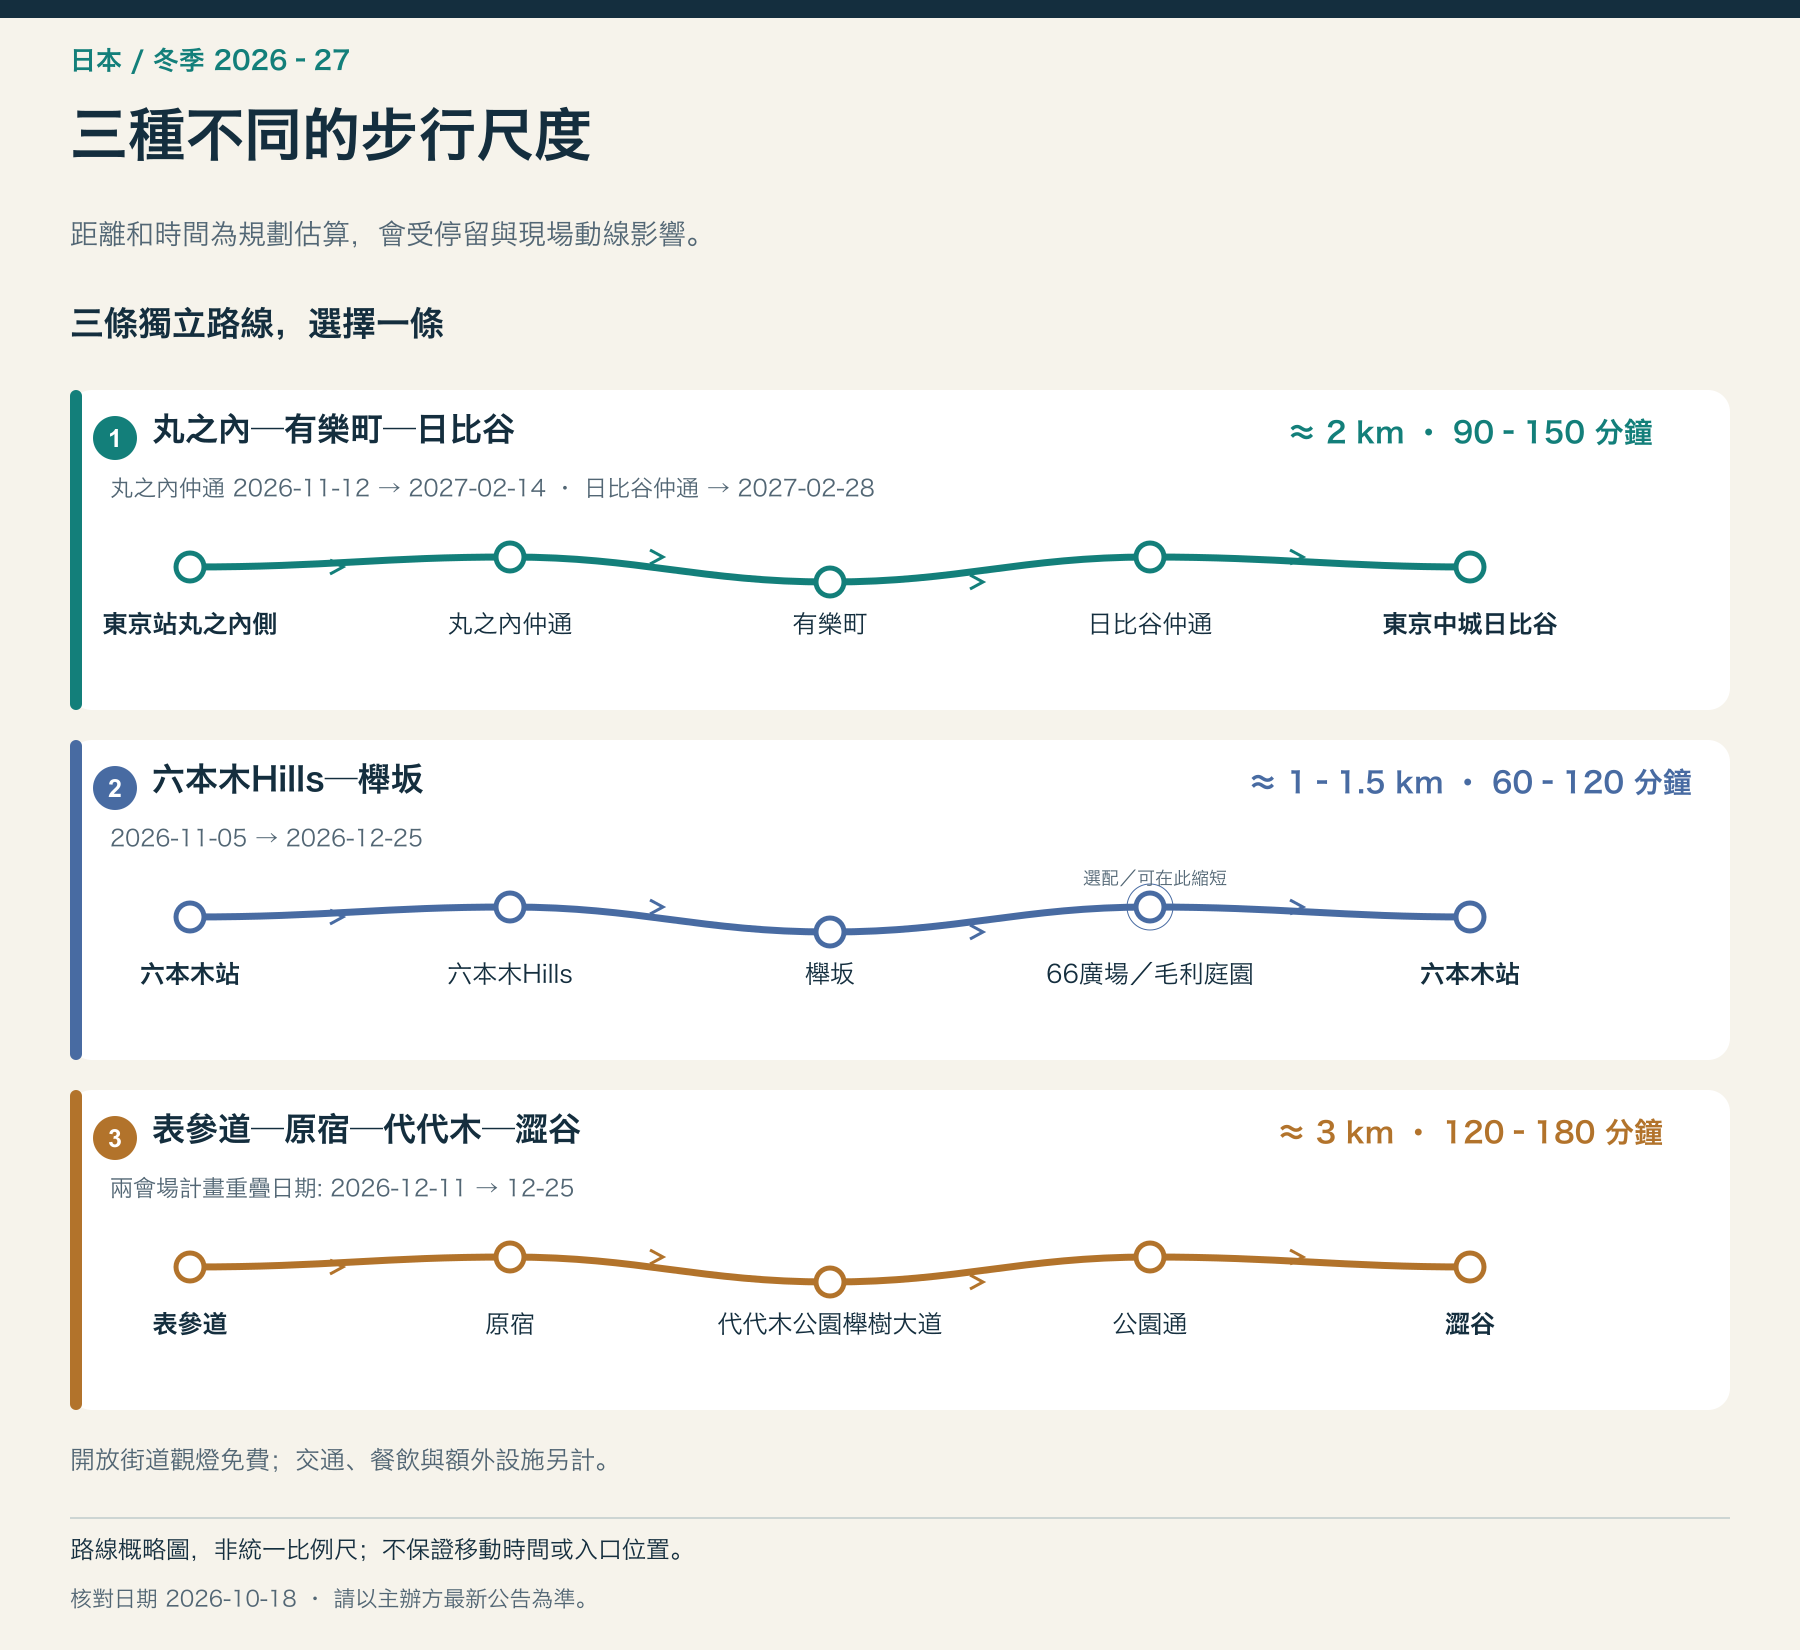Select the 丸之內仲通 stop node
This screenshot has width=1800, height=1650.
pyautogui.click(x=510, y=557)
